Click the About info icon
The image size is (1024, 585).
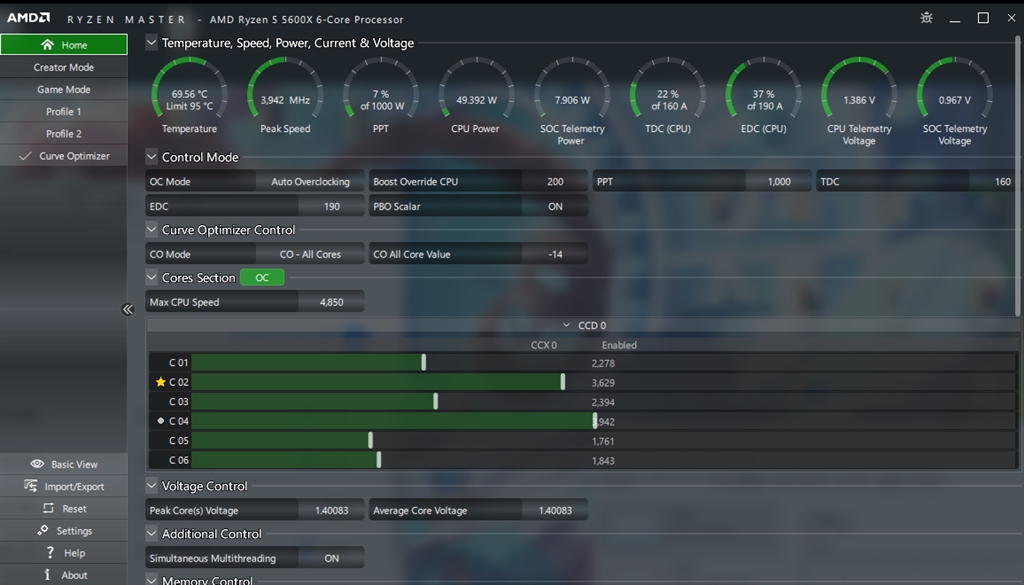tap(47, 575)
